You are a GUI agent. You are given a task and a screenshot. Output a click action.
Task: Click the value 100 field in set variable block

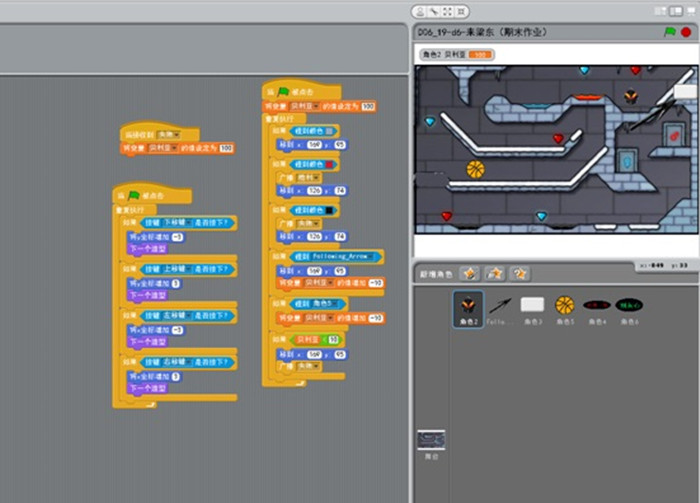[226, 148]
